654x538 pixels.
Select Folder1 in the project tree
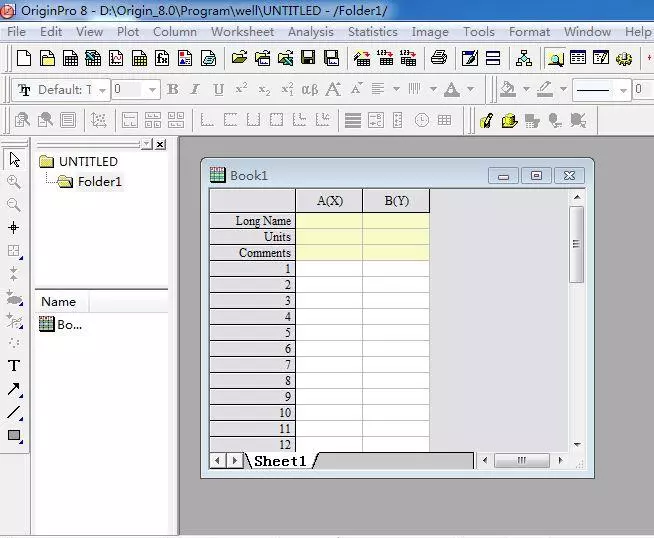pyautogui.click(x=99, y=182)
